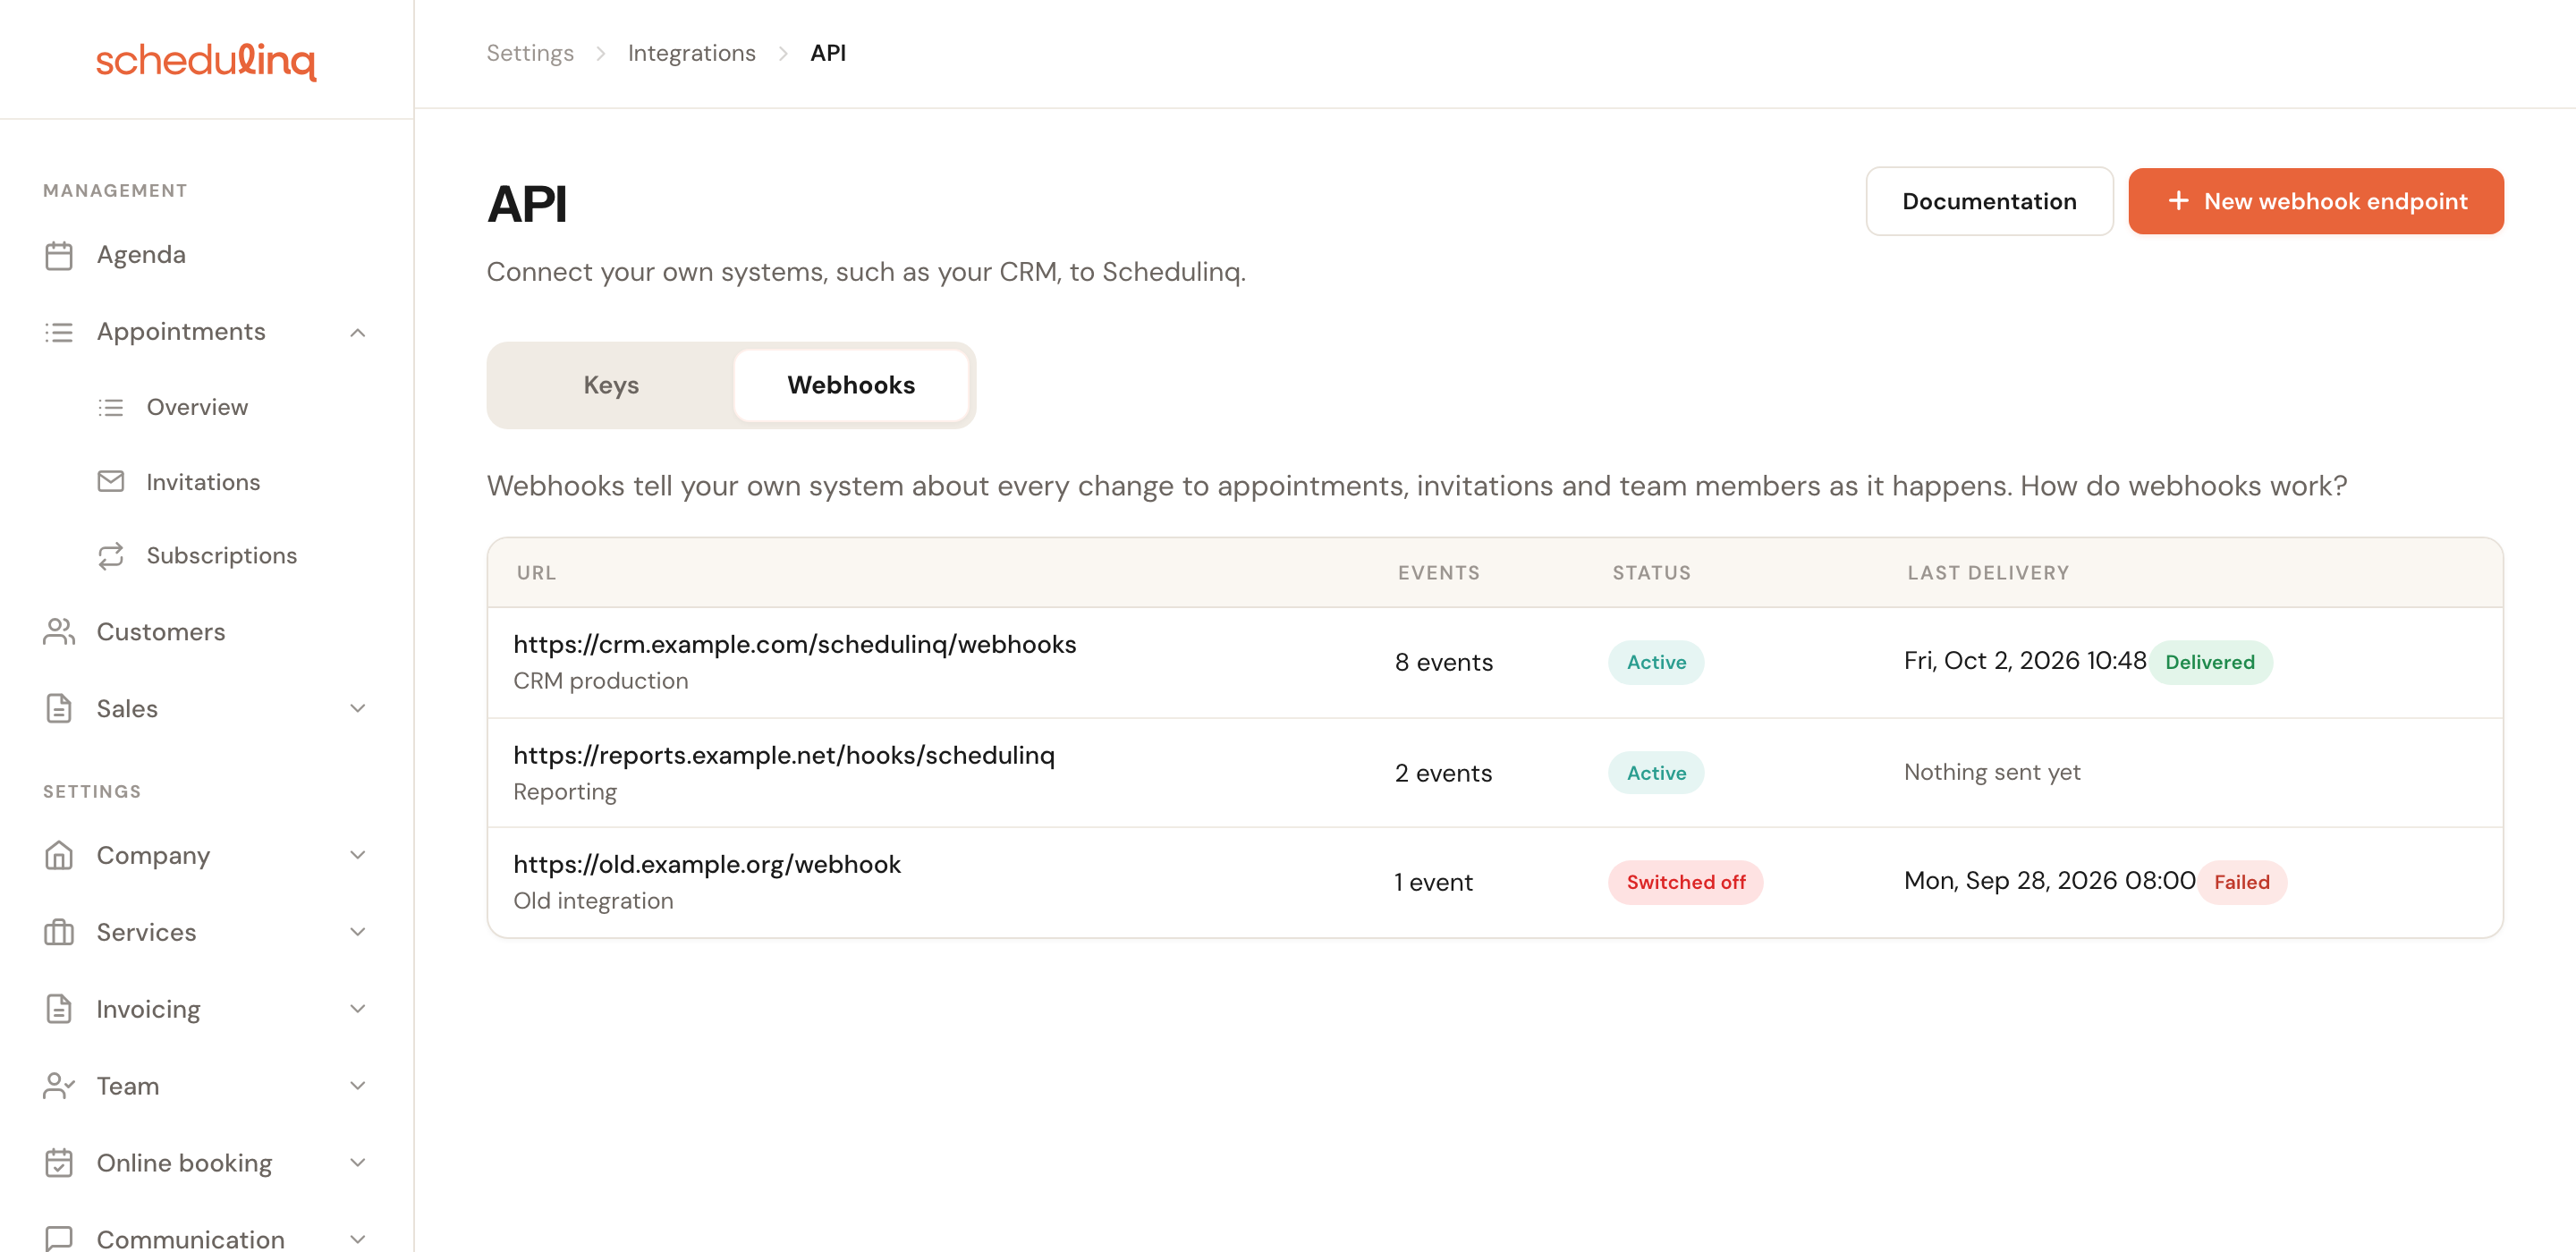
Task: Expand the Invoicing settings chevron
Action: tap(358, 1009)
